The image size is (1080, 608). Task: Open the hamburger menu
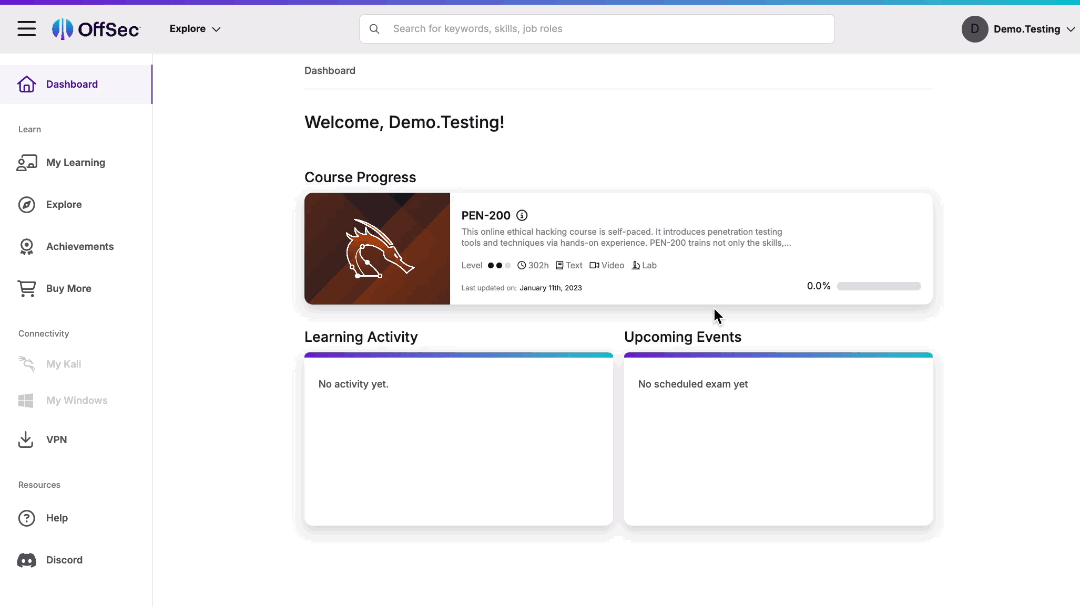click(x=27, y=28)
